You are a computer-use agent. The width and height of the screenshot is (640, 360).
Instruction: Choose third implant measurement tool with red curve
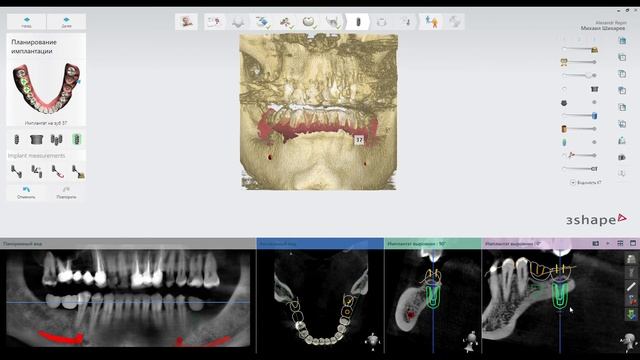pyautogui.click(x=58, y=172)
